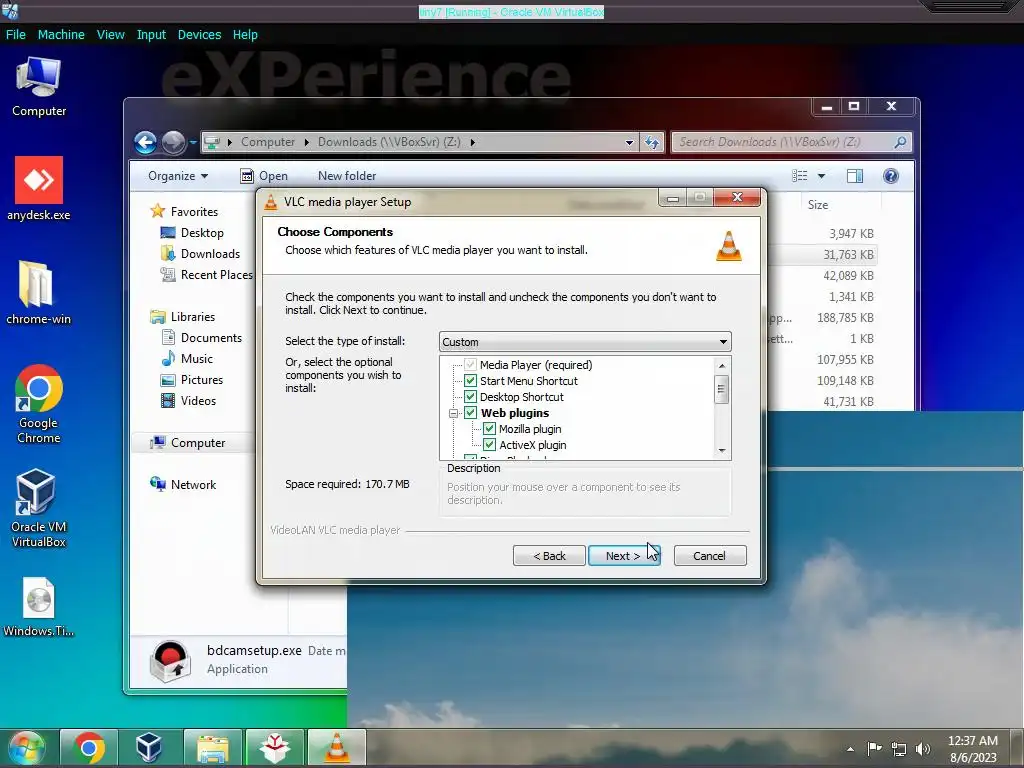
Task: Open the VirtualBox Input menu
Action: [x=151, y=35]
